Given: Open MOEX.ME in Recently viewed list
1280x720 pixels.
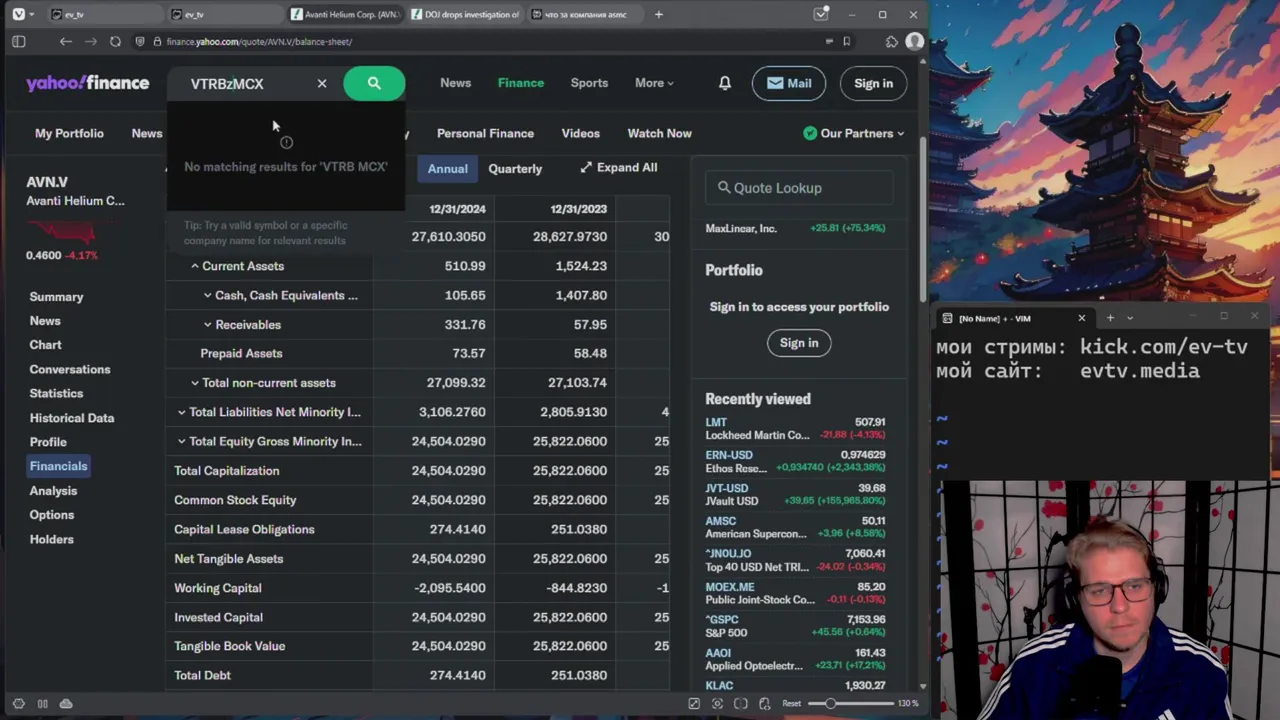Looking at the screenshot, I should click(795, 593).
